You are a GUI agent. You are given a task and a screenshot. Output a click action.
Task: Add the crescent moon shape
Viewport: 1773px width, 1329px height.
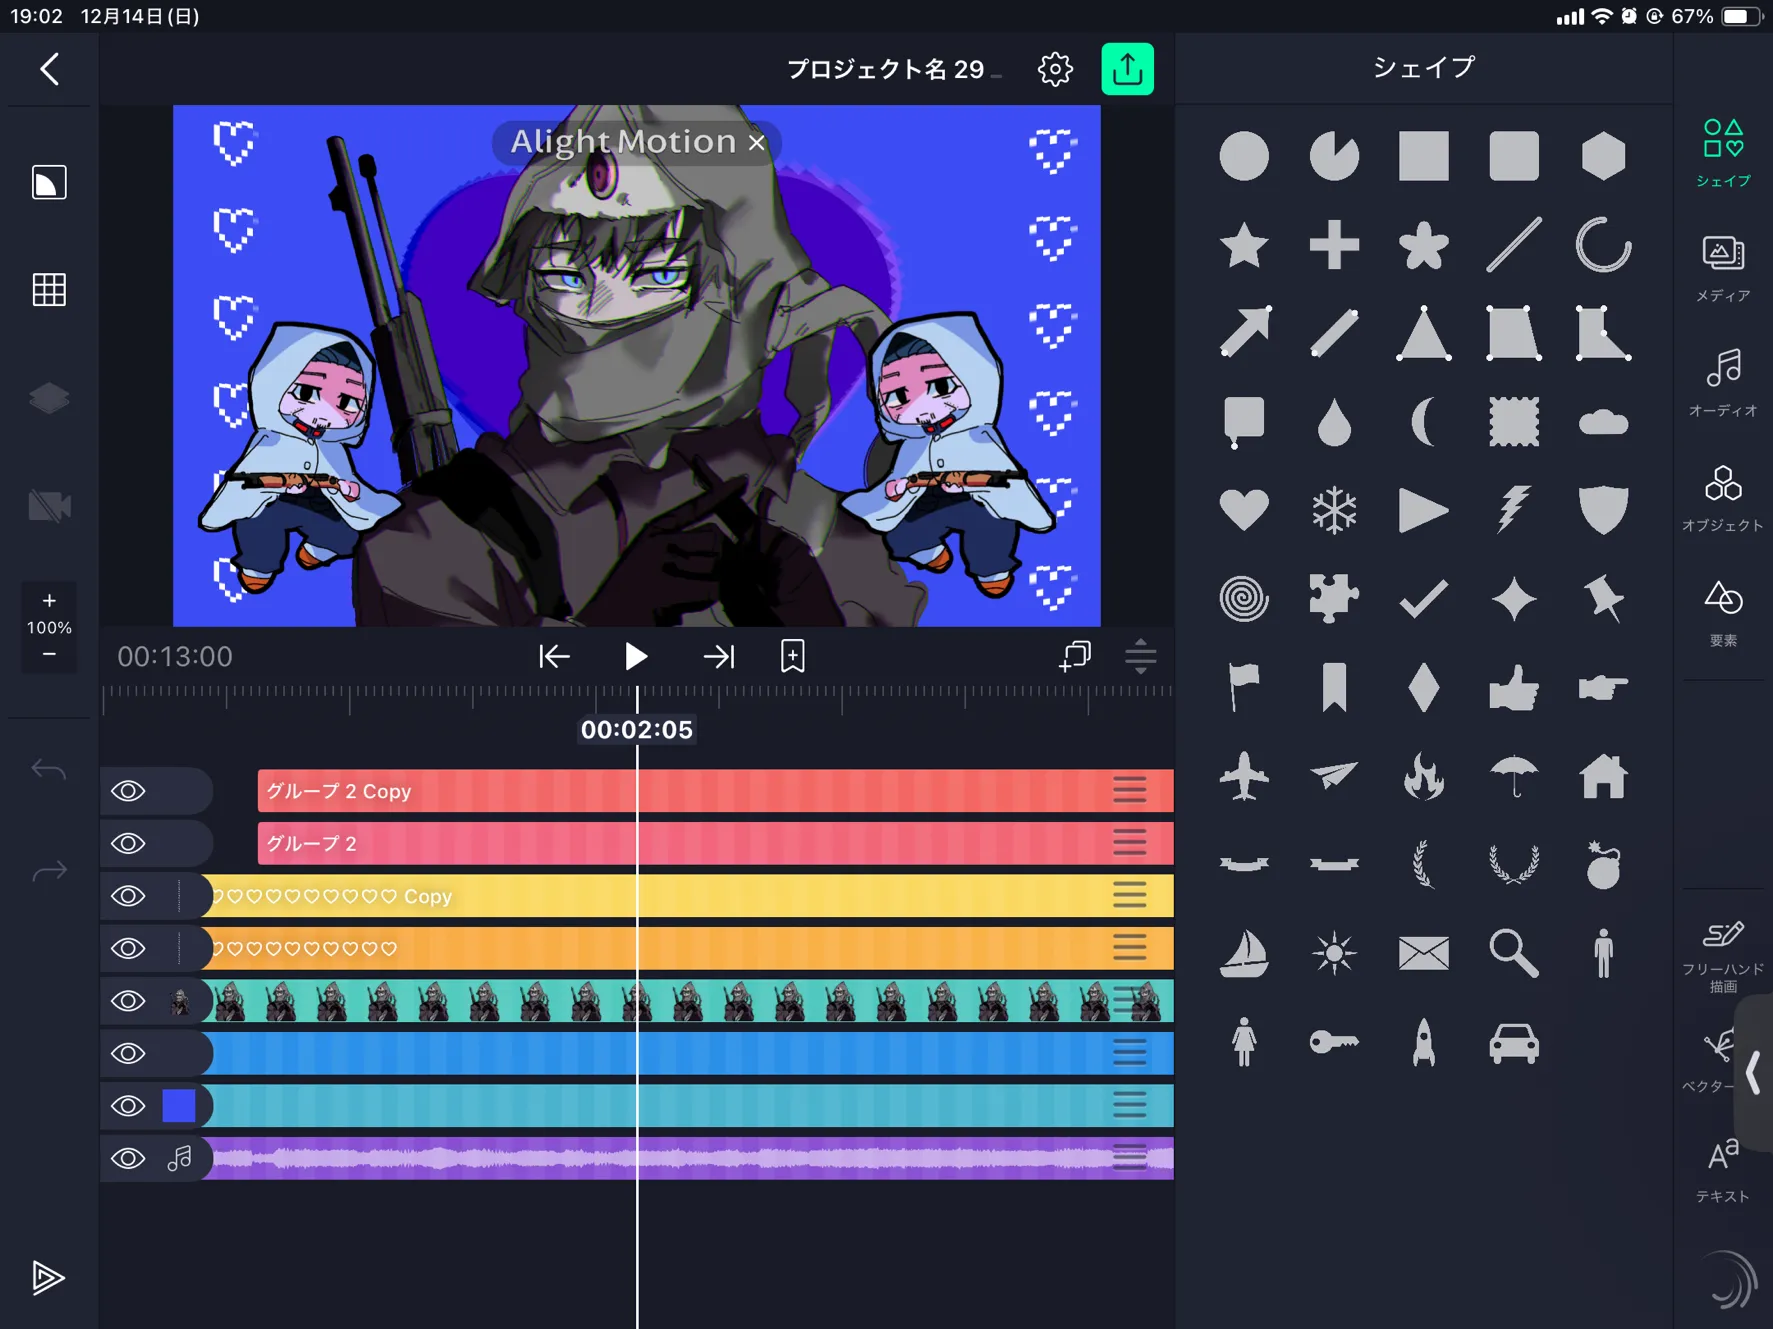1423,421
